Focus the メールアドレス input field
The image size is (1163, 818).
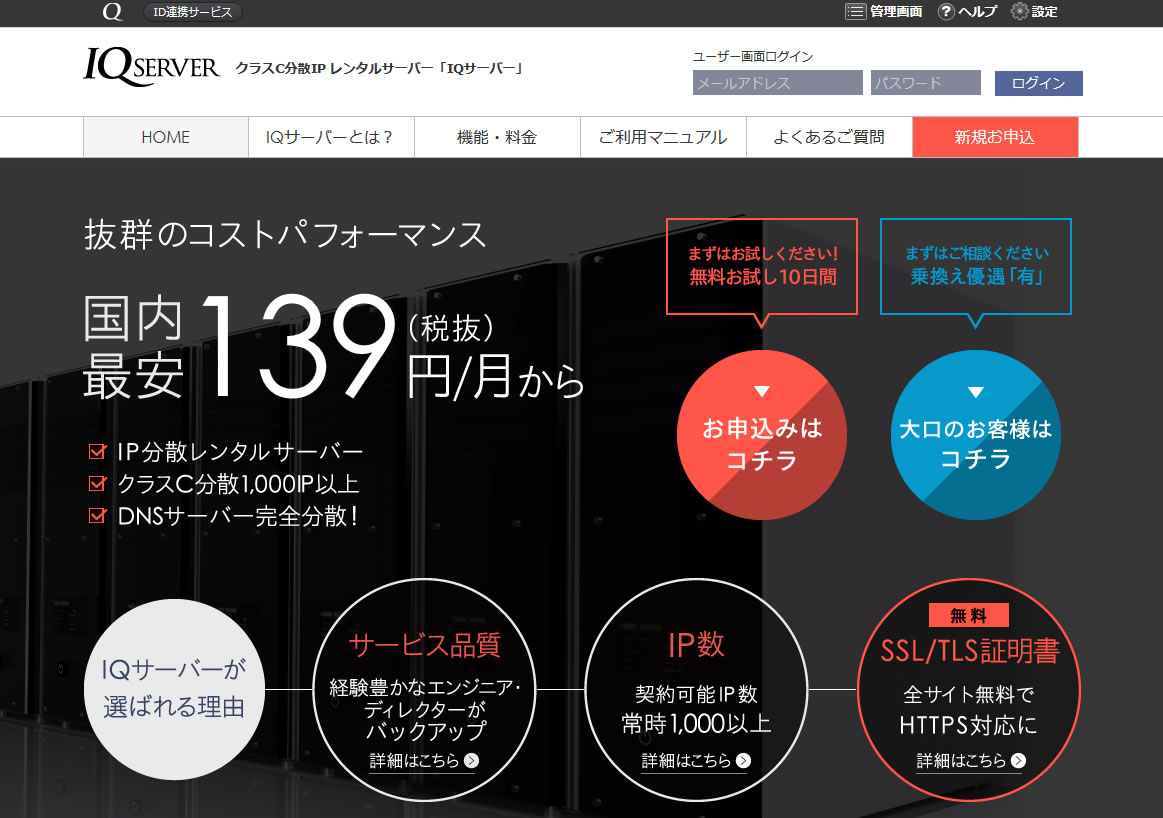[777, 83]
